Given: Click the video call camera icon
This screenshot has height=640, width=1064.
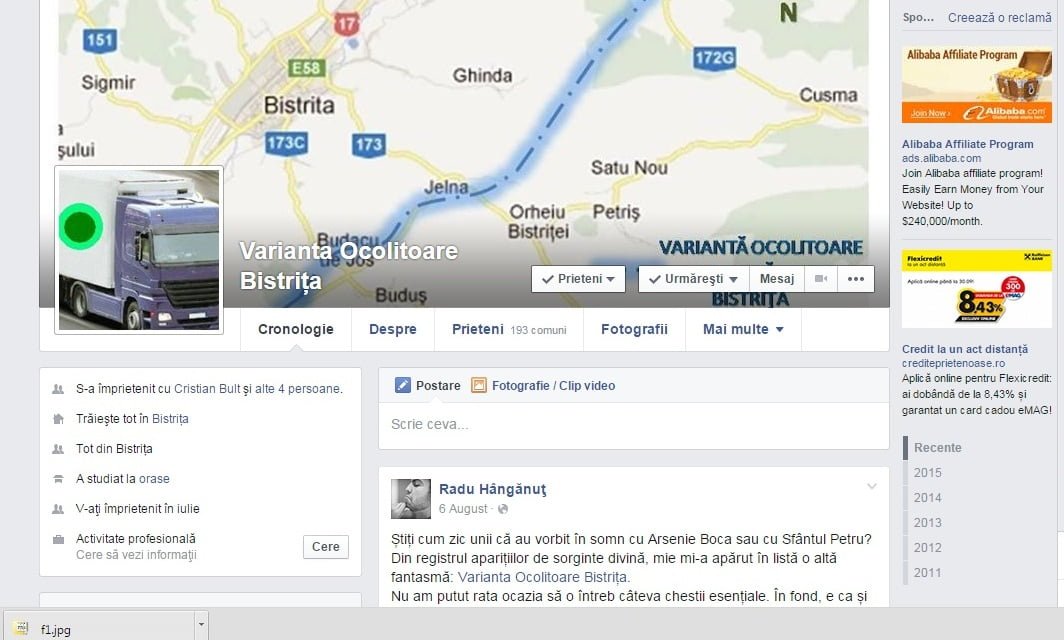Looking at the screenshot, I should click(820, 279).
